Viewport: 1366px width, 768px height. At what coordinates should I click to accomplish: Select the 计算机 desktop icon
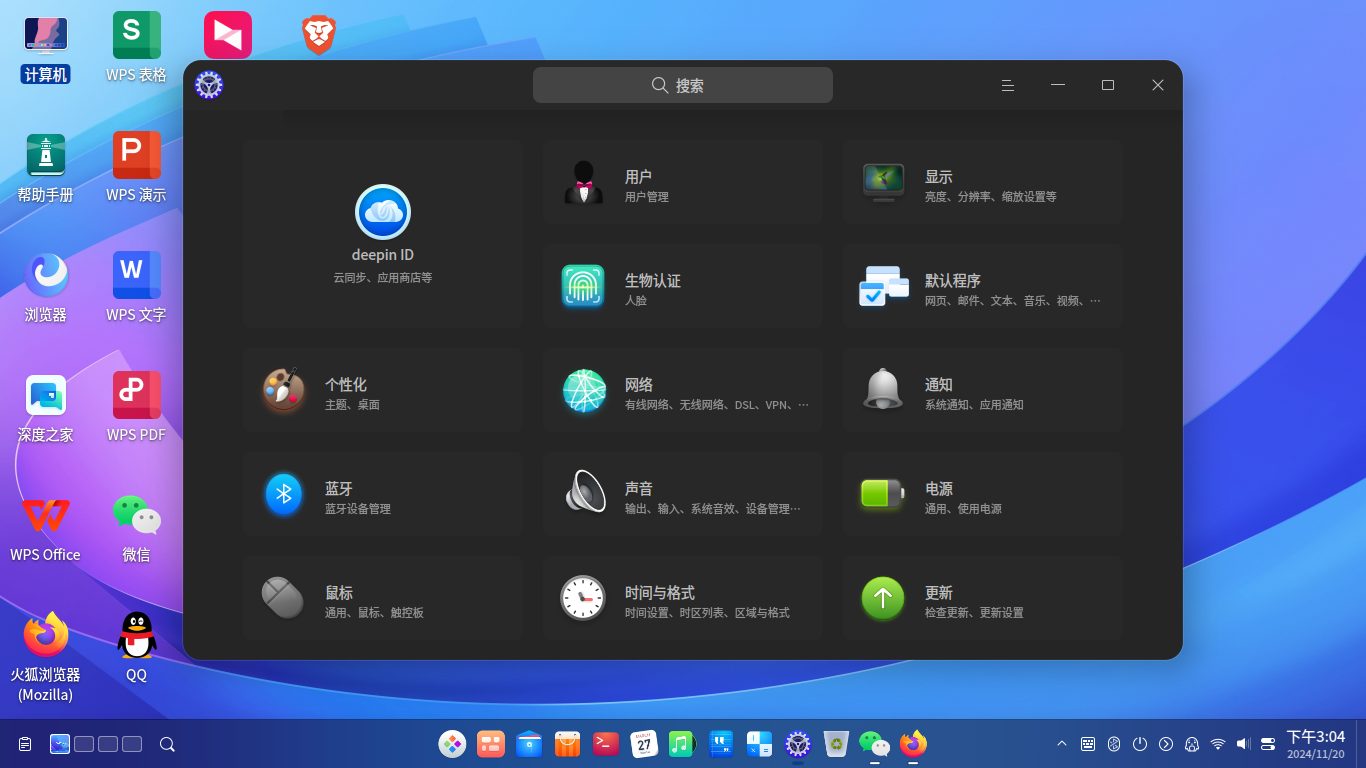tap(46, 47)
